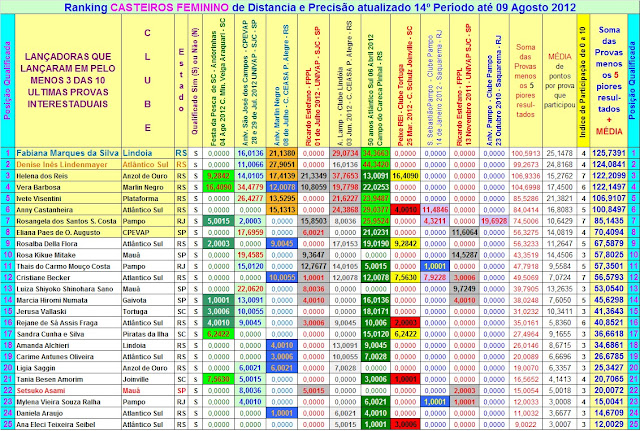The height and width of the screenshot is (431, 640).
Task: Select the Indice de Participação header
Action: click(583, 80)
